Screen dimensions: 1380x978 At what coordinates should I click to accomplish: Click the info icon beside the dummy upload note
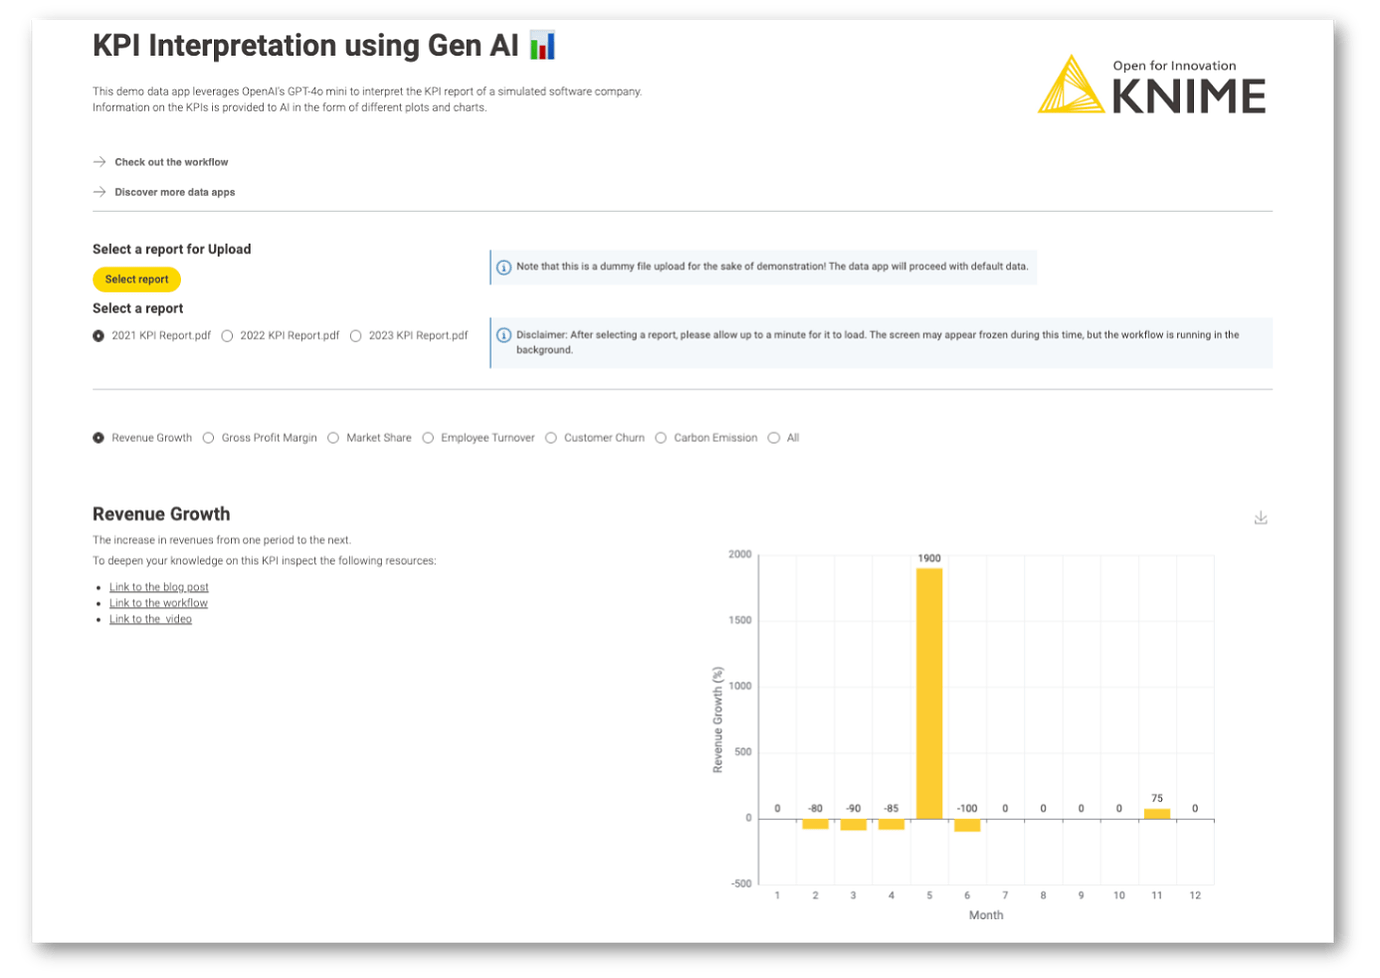(x=503, y=267)
